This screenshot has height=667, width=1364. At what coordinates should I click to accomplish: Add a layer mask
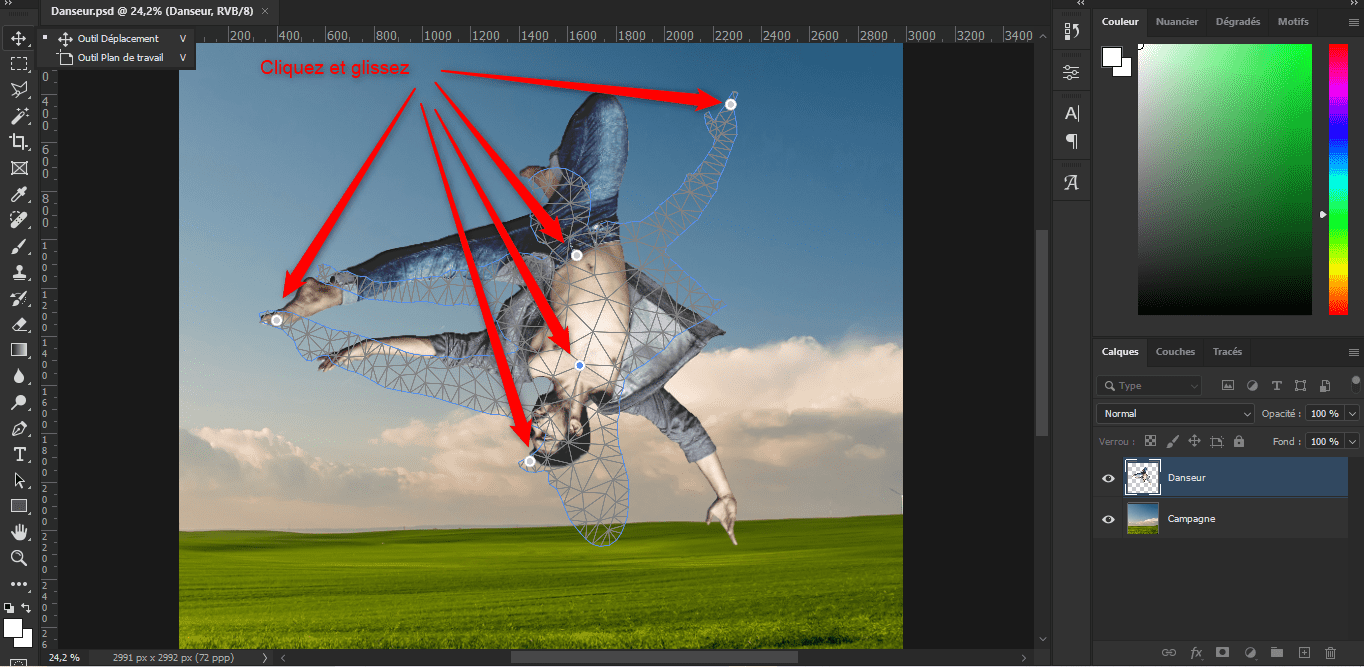(1222, 652)
